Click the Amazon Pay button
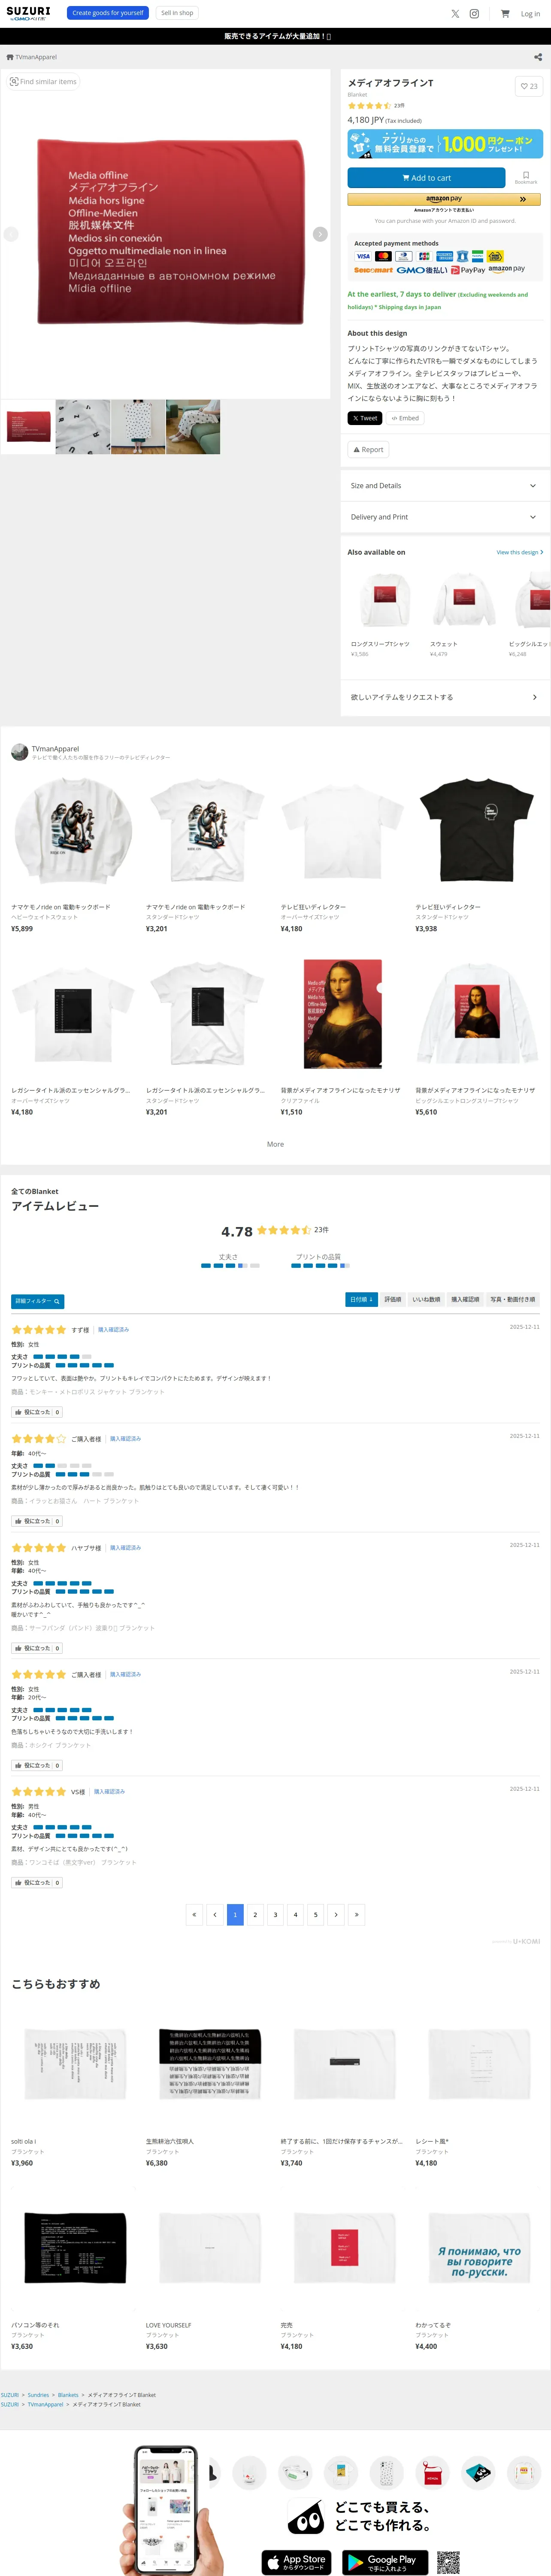 (444, 199)
